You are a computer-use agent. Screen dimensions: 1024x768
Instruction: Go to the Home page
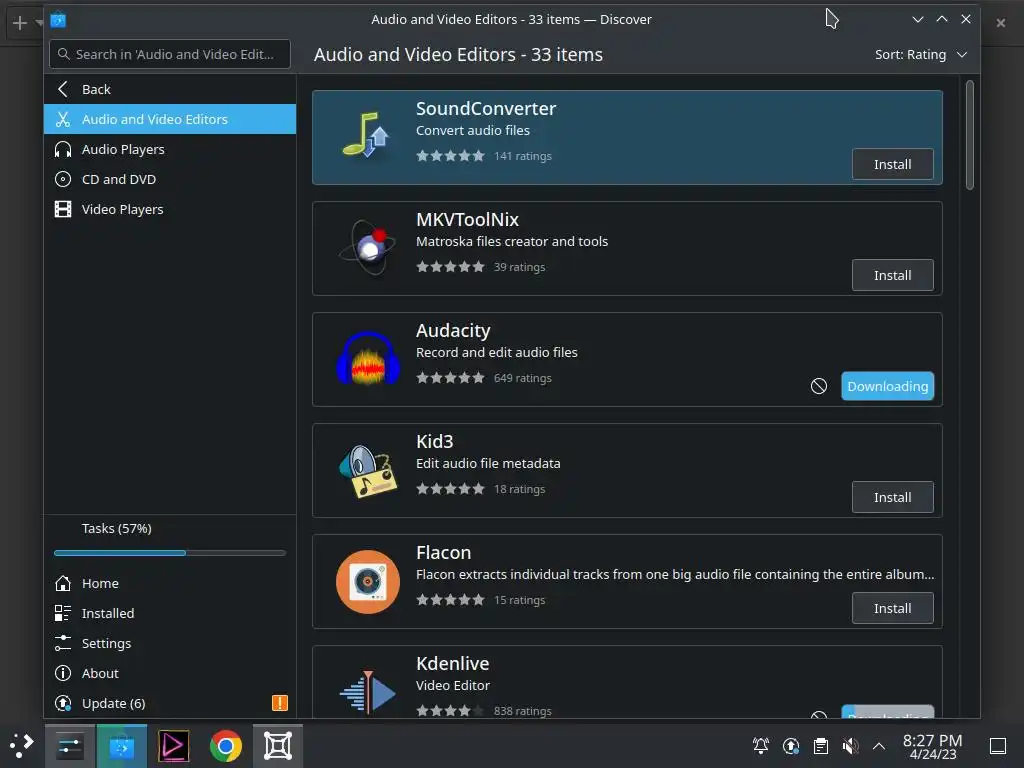coord(170,583)
